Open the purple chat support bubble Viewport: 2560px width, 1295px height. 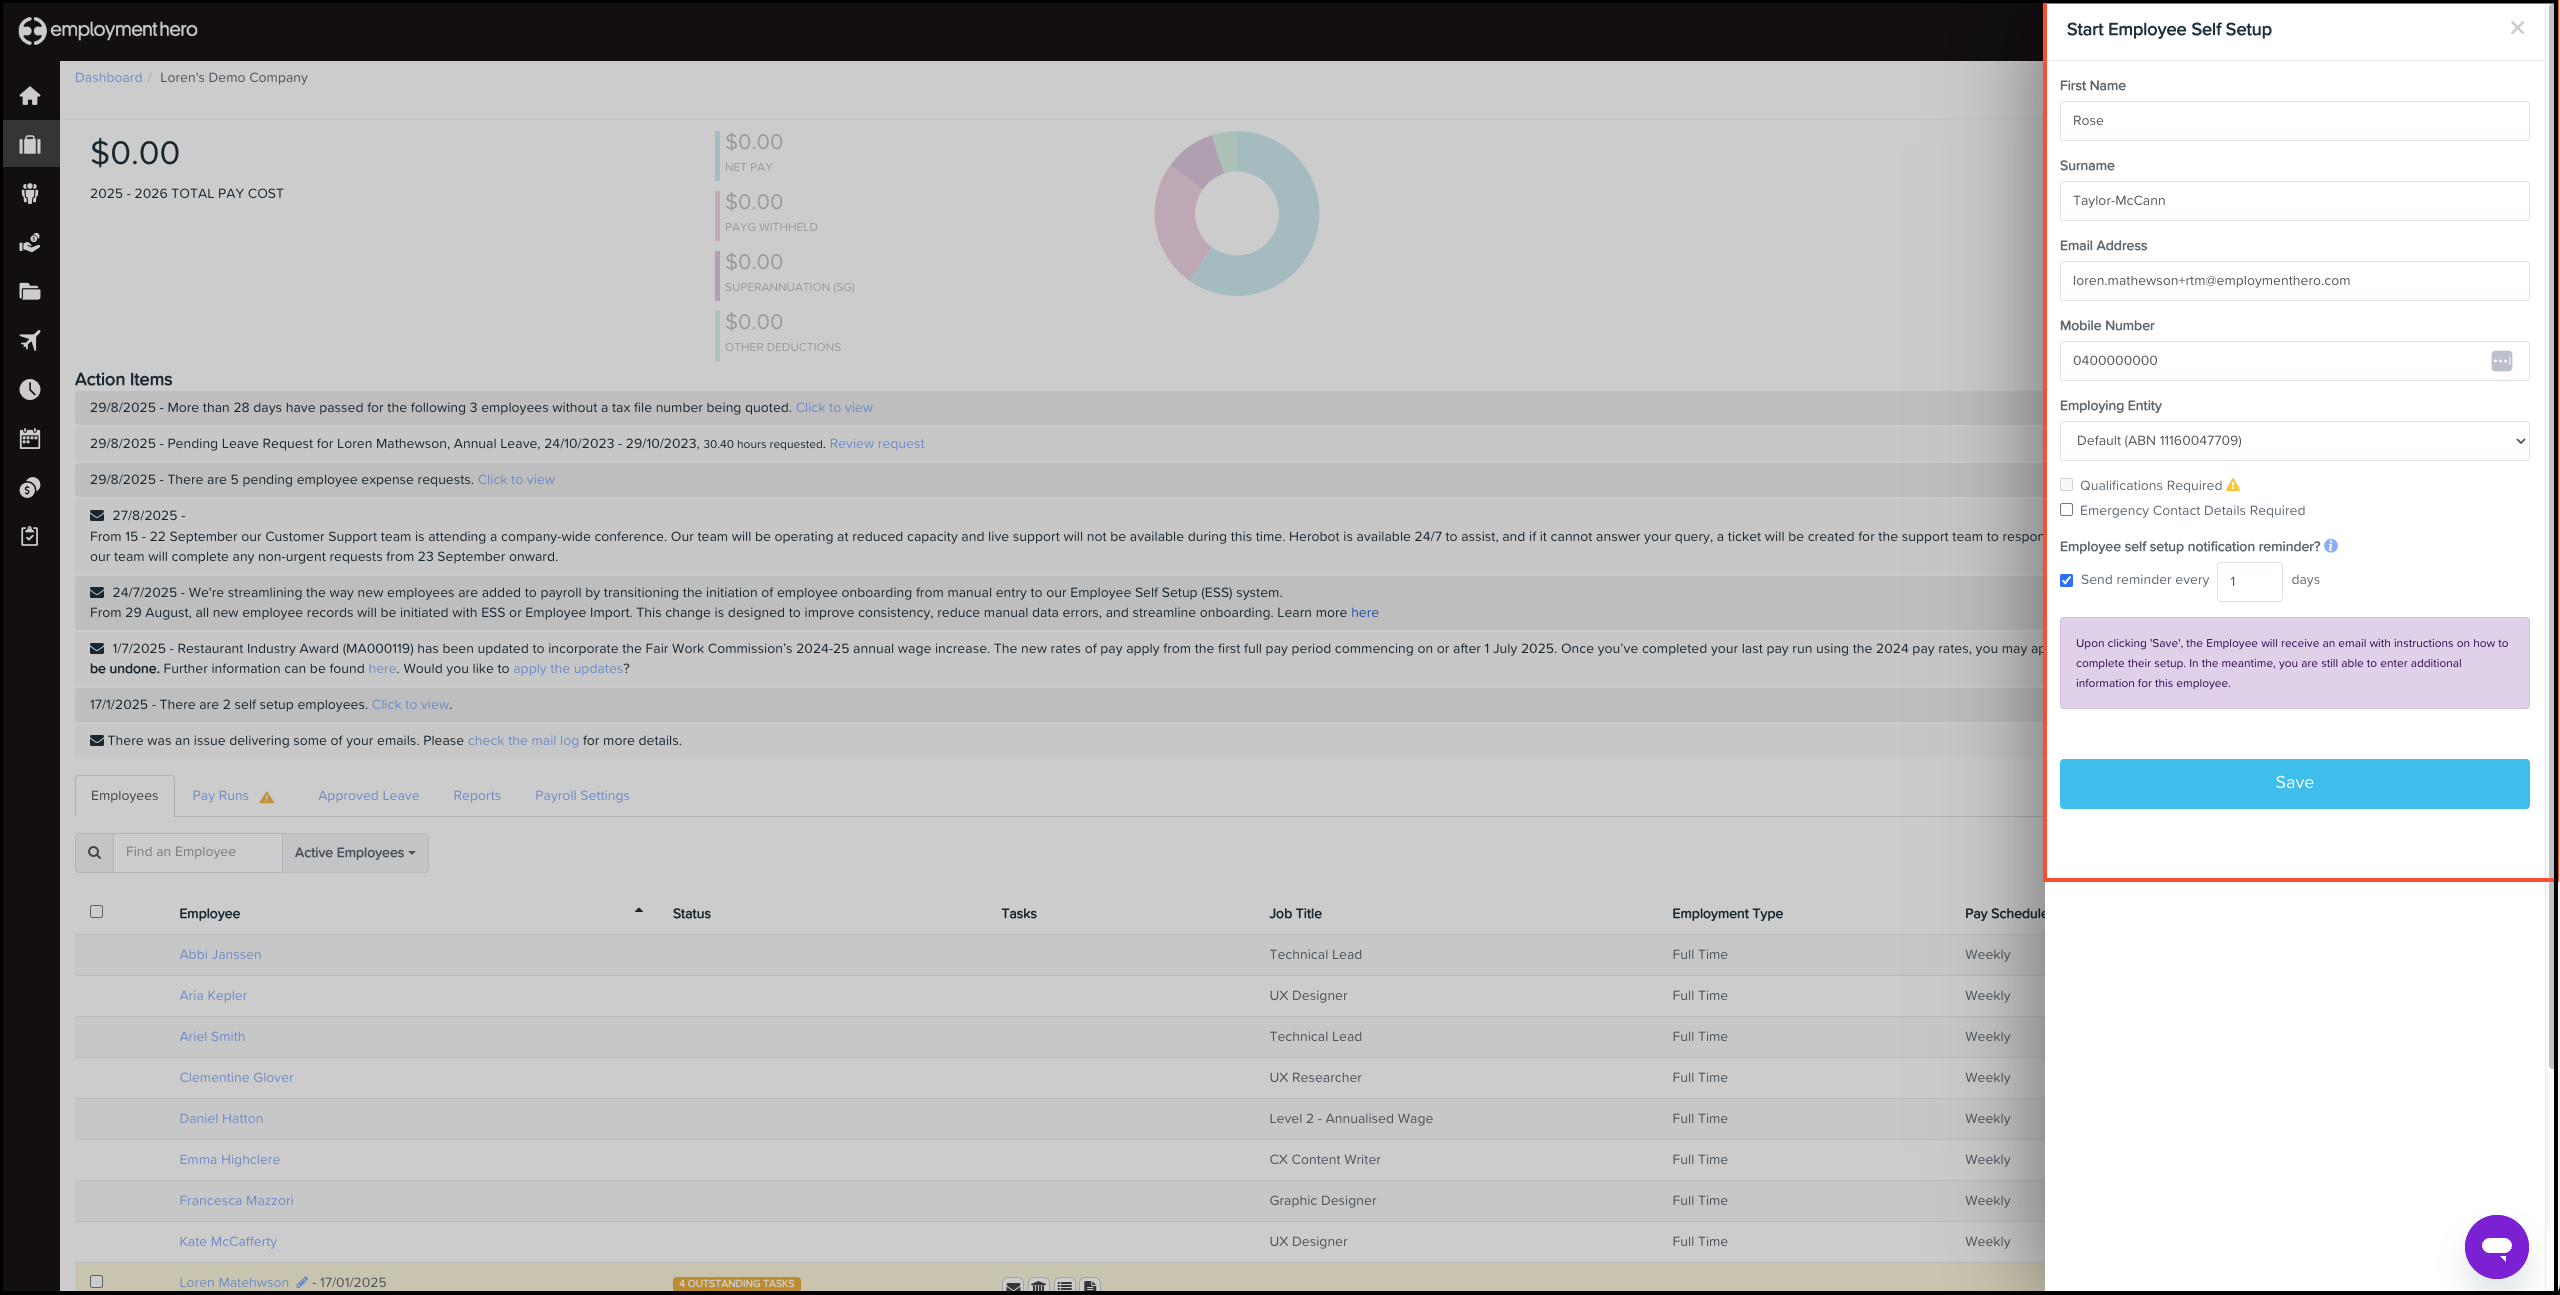(2496, 1246)
